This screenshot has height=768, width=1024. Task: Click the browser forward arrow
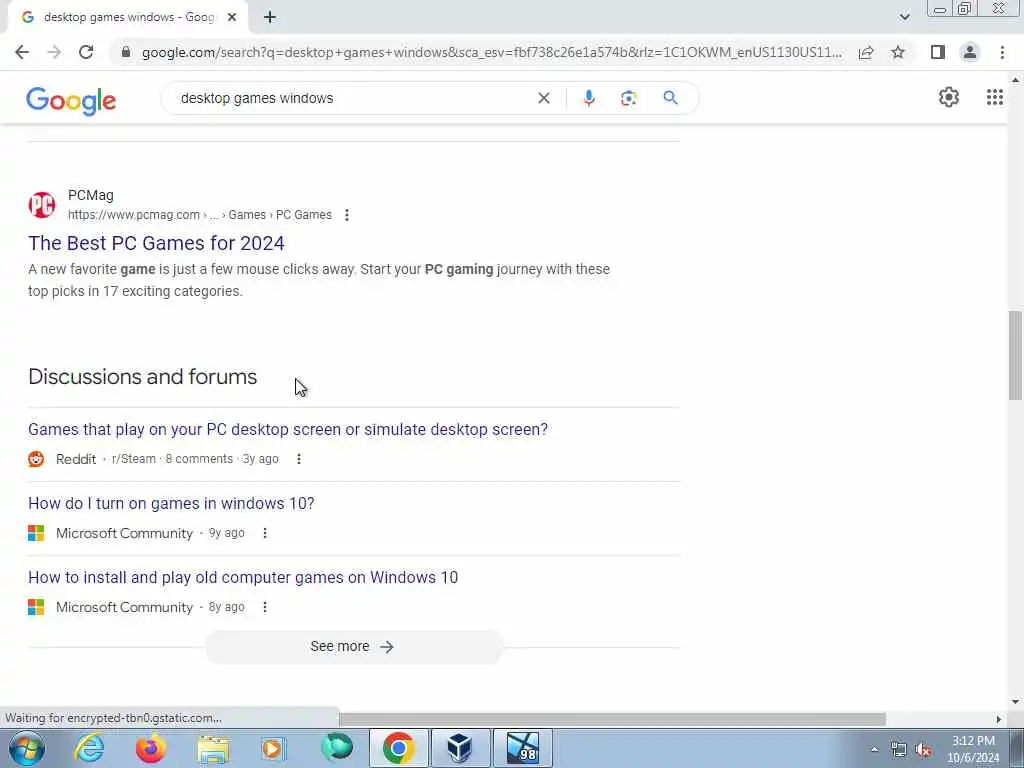tap(54, 52)
